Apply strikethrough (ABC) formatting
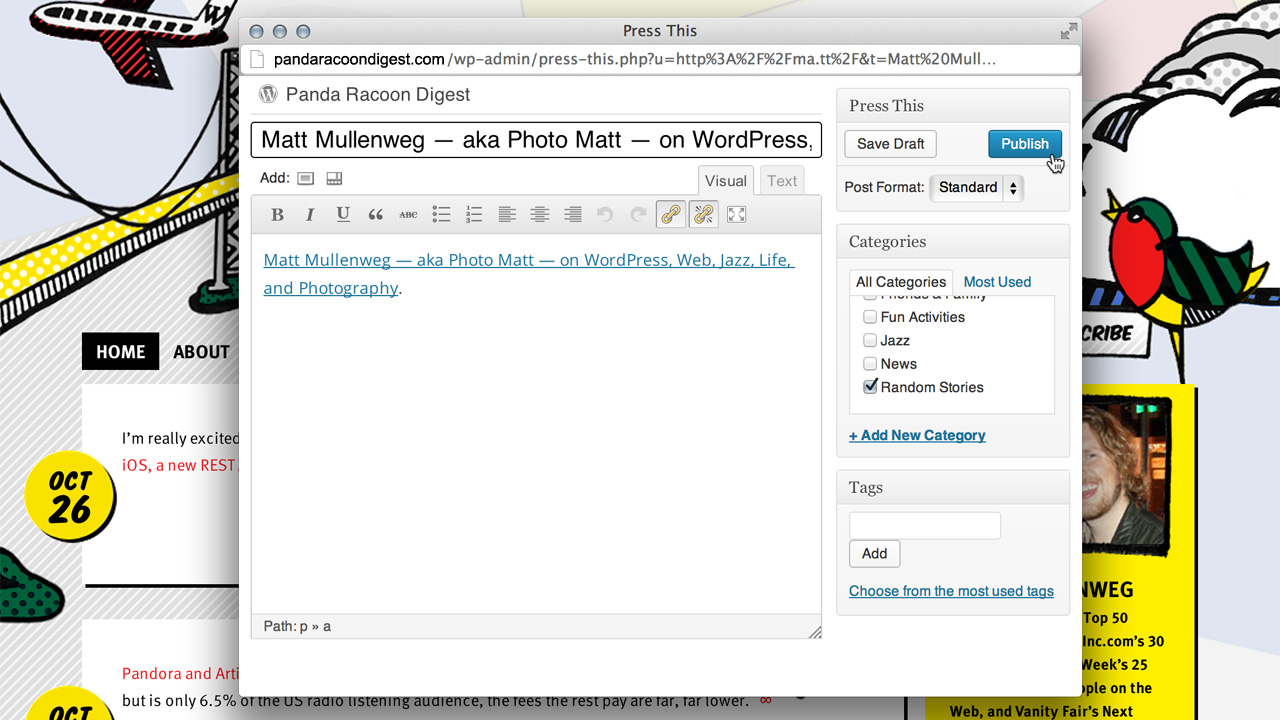Screen dimensions: 1280x720 (x=408, y=214)
